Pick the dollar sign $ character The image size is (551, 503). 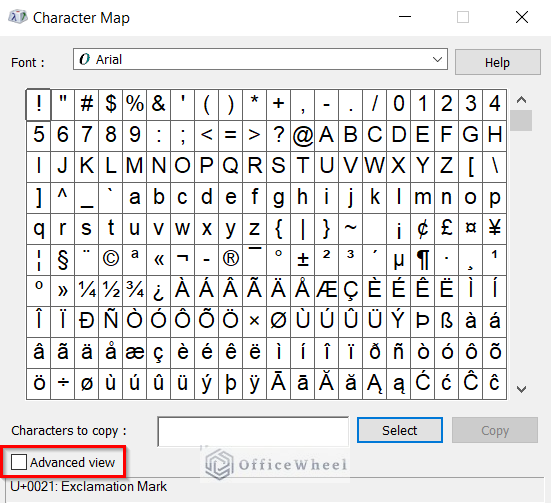click(111, 105)
